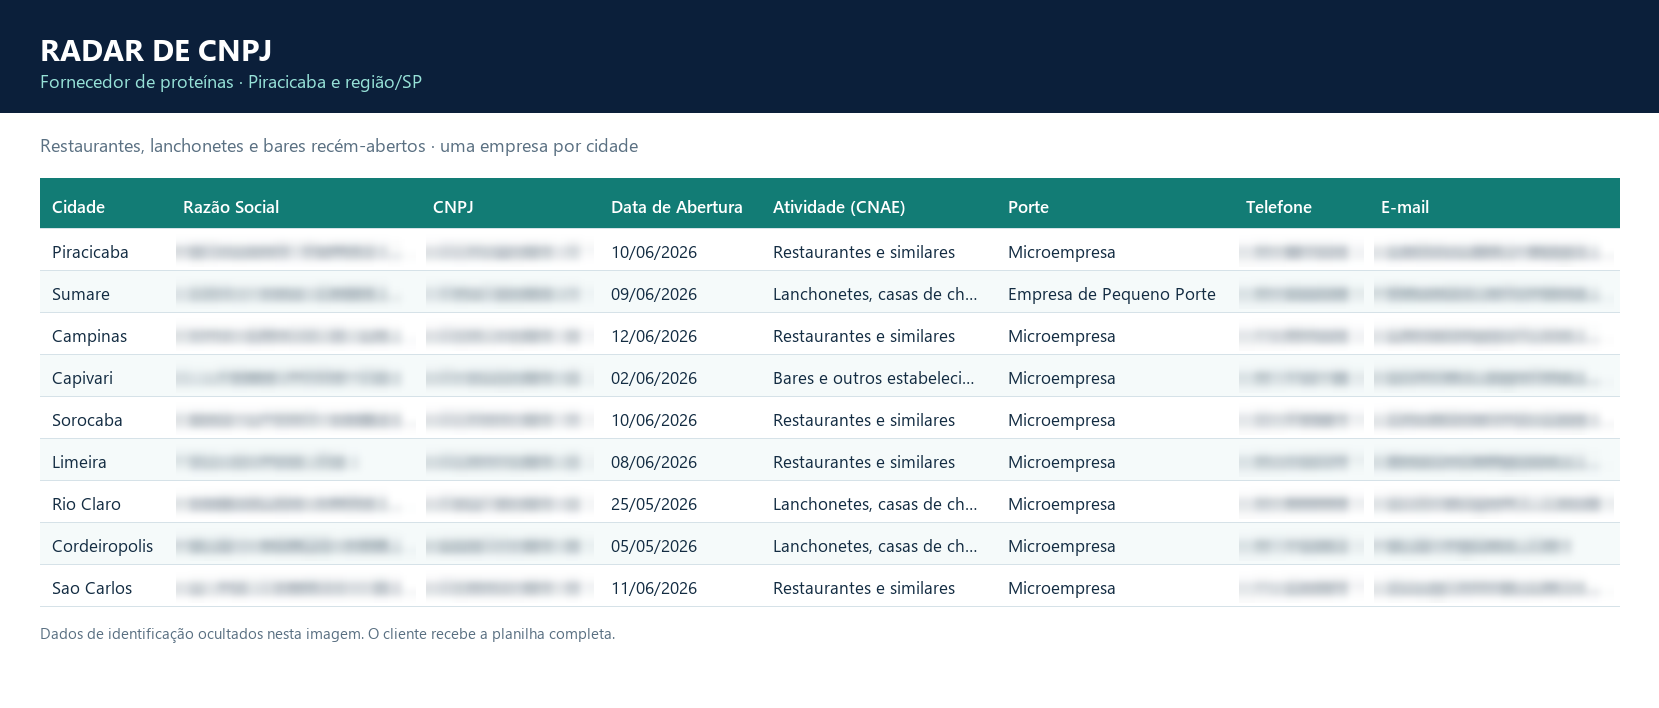Select the Sorocaba city cell
The height and width of the screenshot is (708, 1659).
pos(87,420)
